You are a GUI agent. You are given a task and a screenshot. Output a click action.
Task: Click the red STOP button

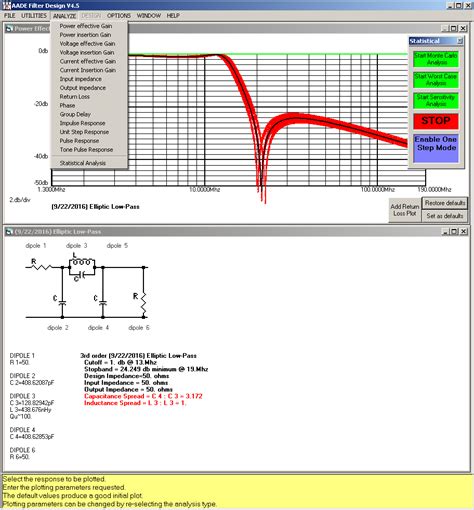(436, 121)
